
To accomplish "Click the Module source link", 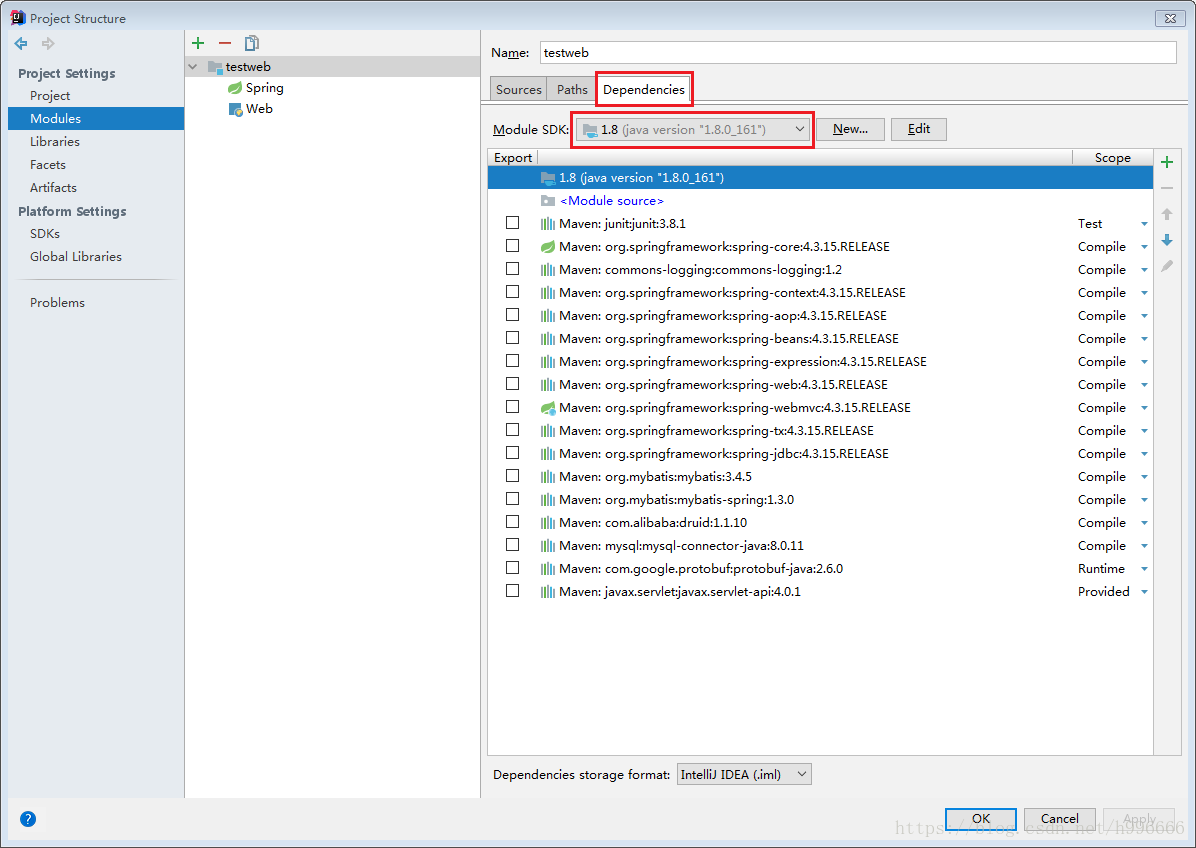I will pos(612,201).
